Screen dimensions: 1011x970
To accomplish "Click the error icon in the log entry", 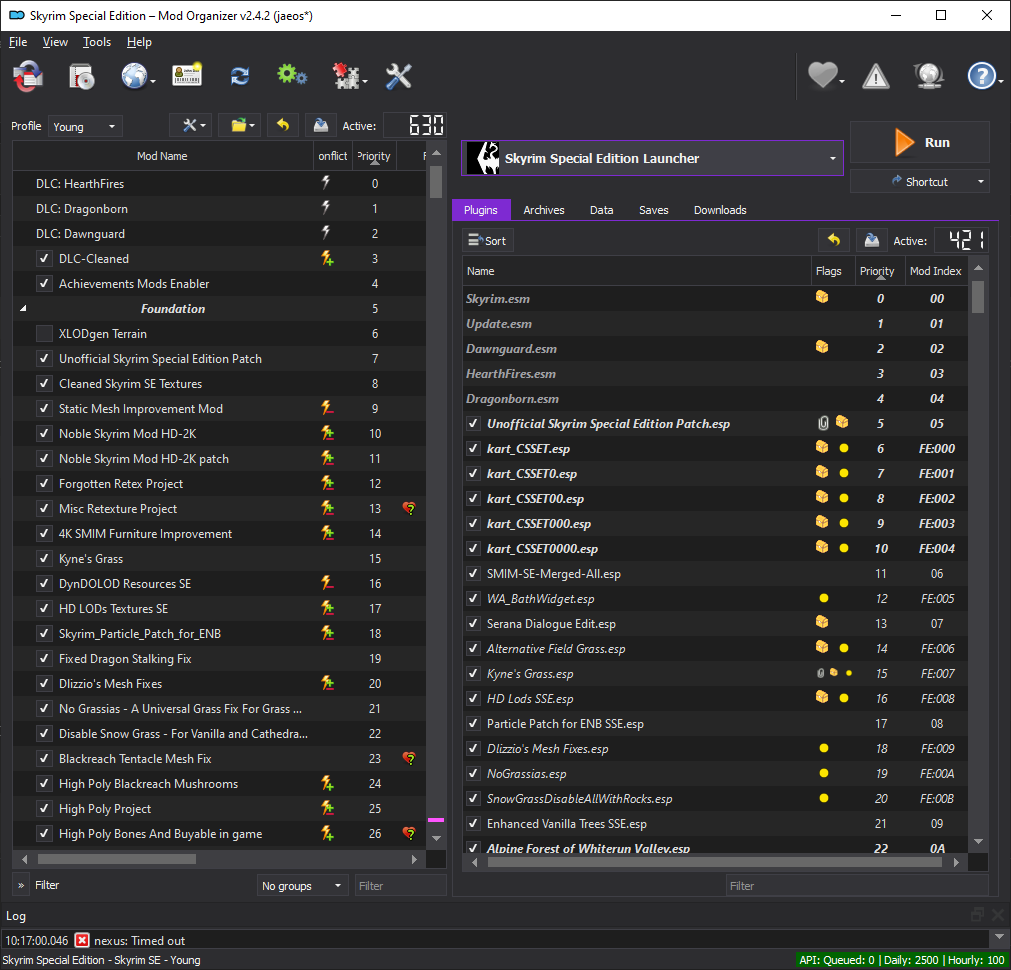I will 82,940.
